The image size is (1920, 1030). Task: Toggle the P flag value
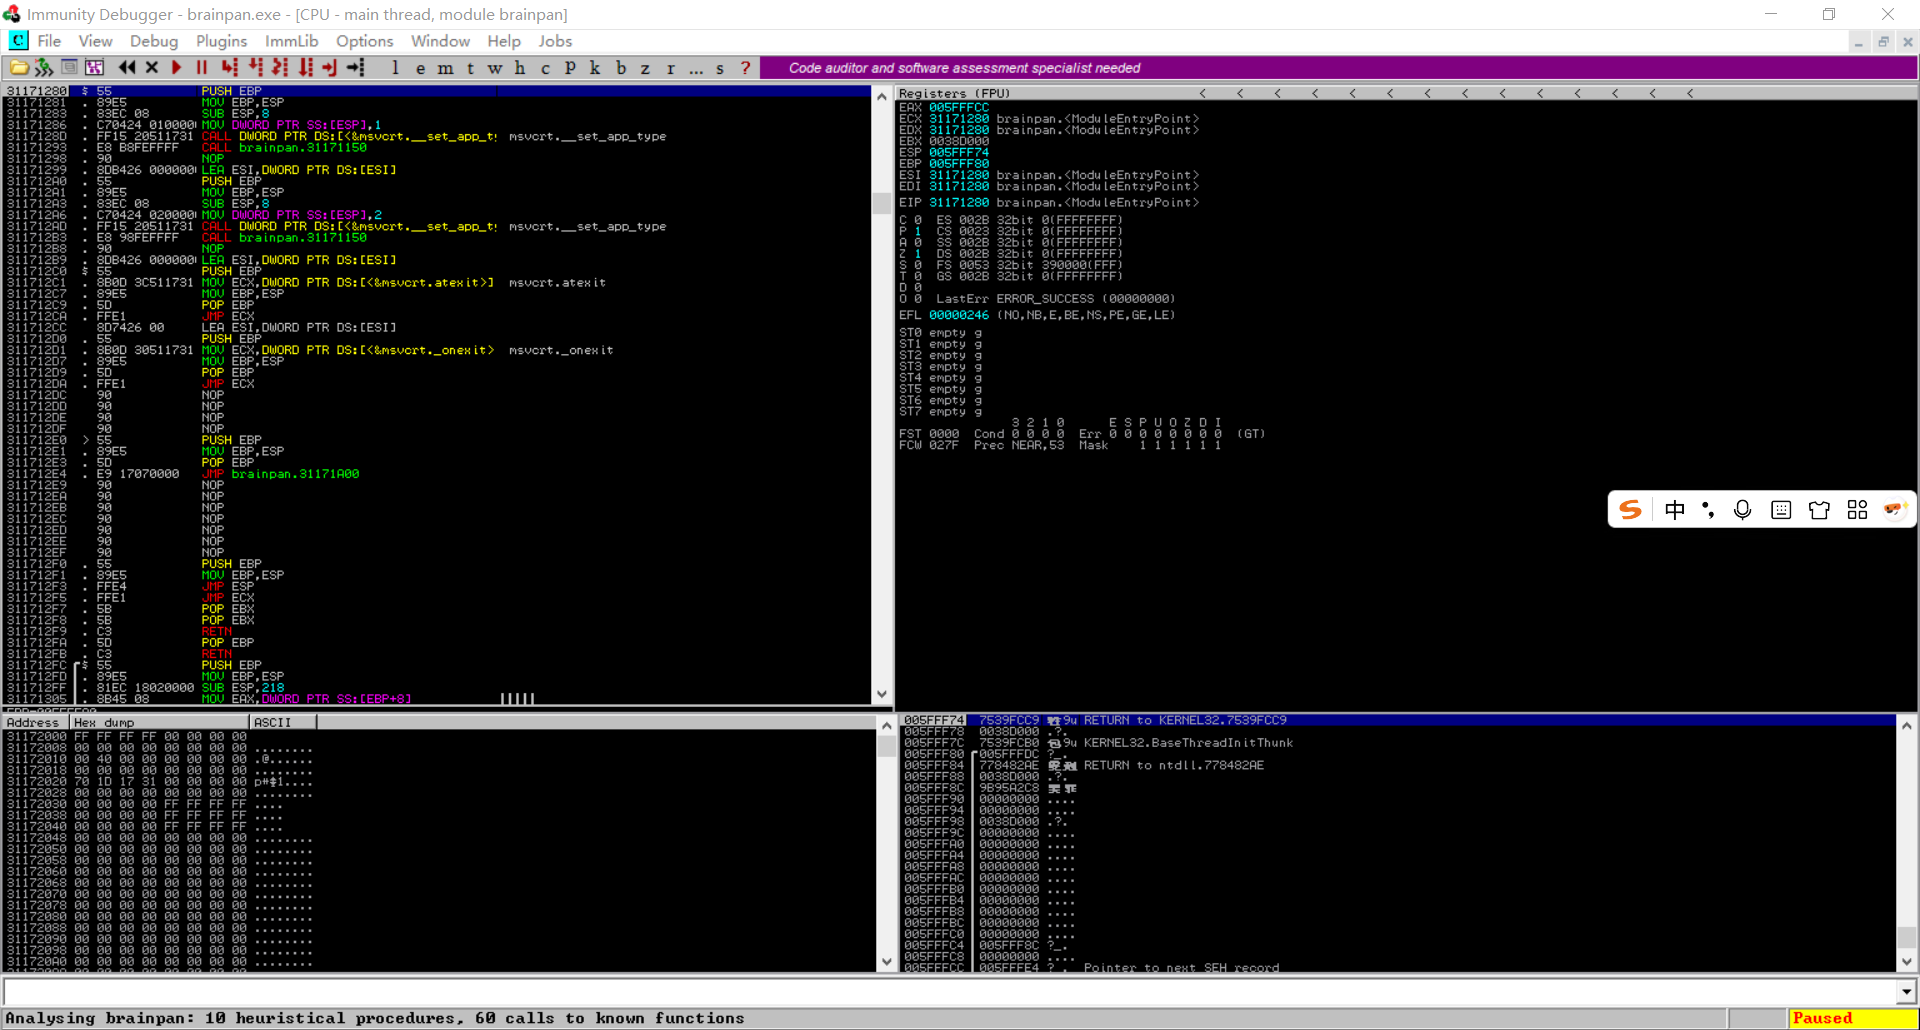918,231
